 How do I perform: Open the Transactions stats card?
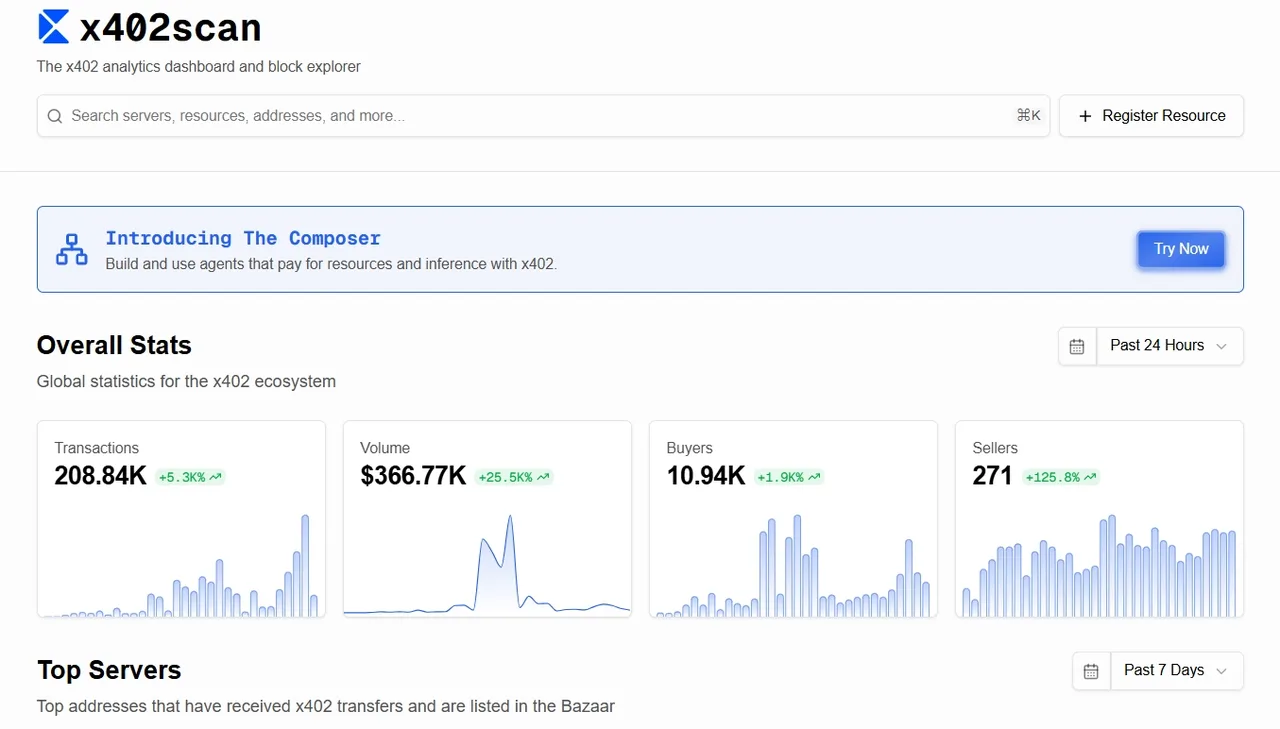click(x=181, y=518)
